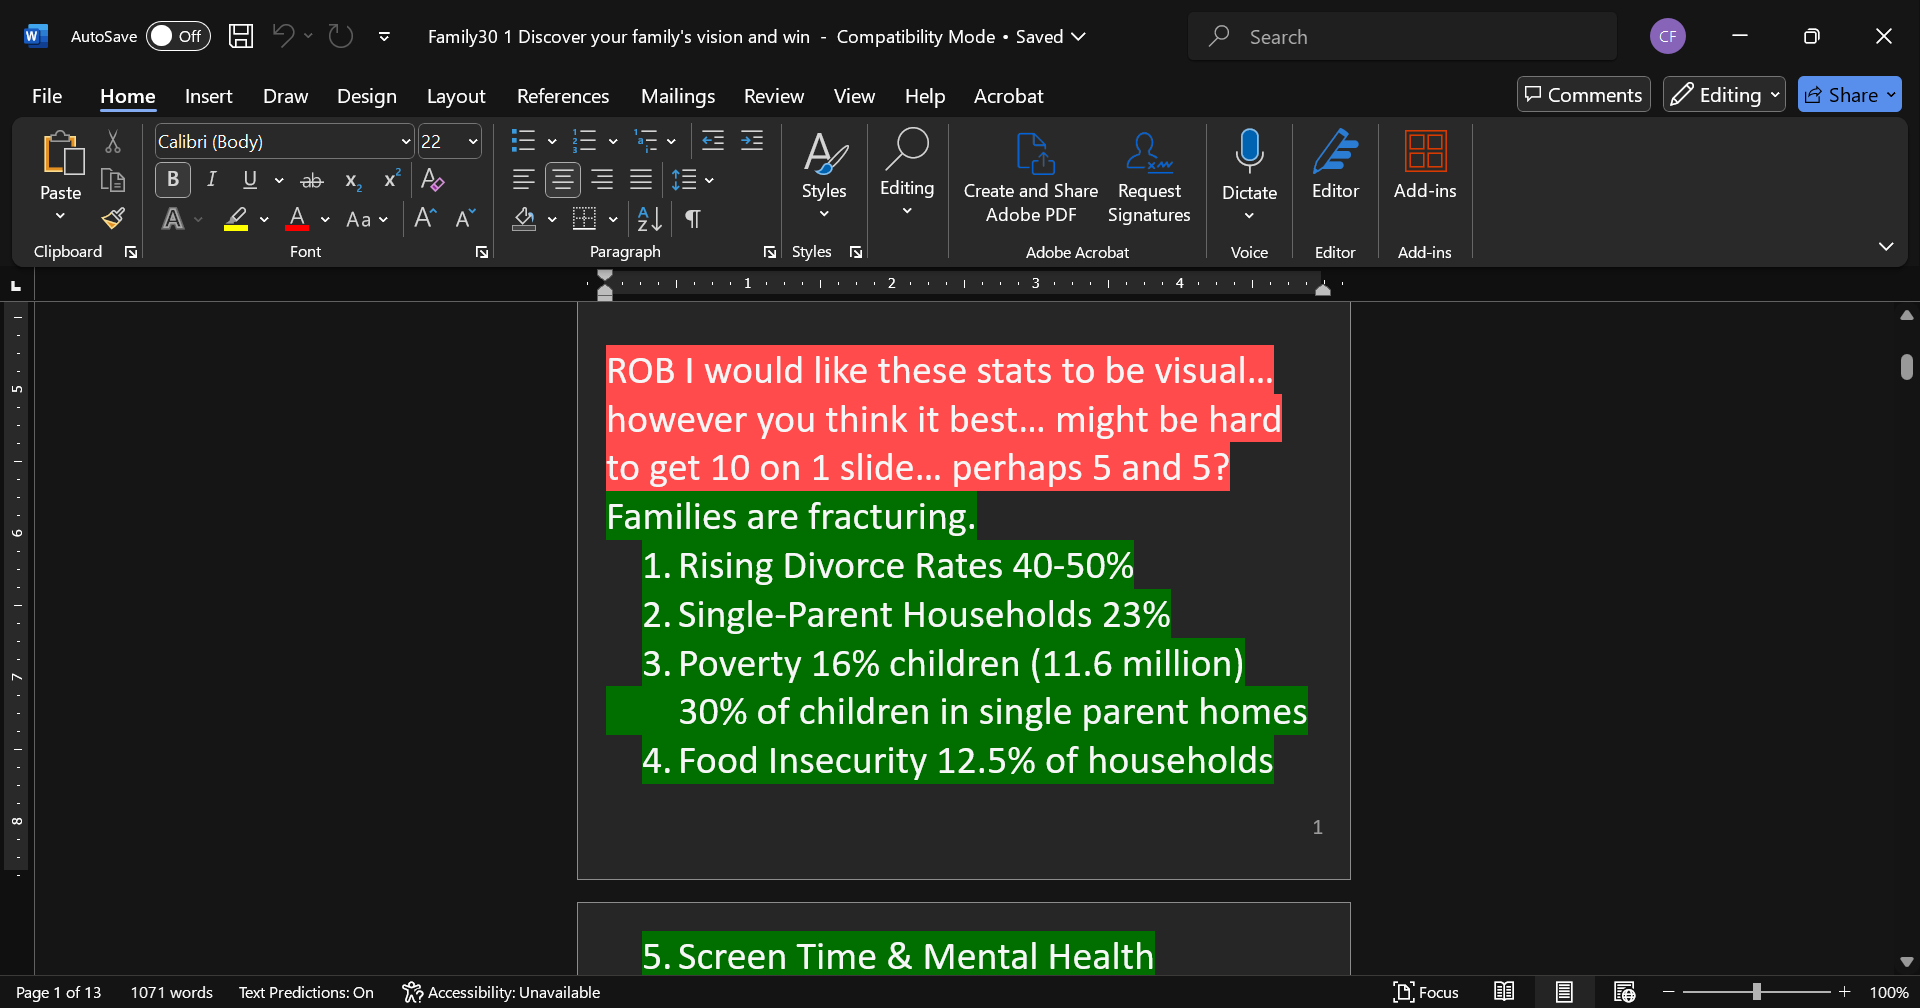Toggle the AutoSave switch

pyautogui.click(x=178, y=37)
